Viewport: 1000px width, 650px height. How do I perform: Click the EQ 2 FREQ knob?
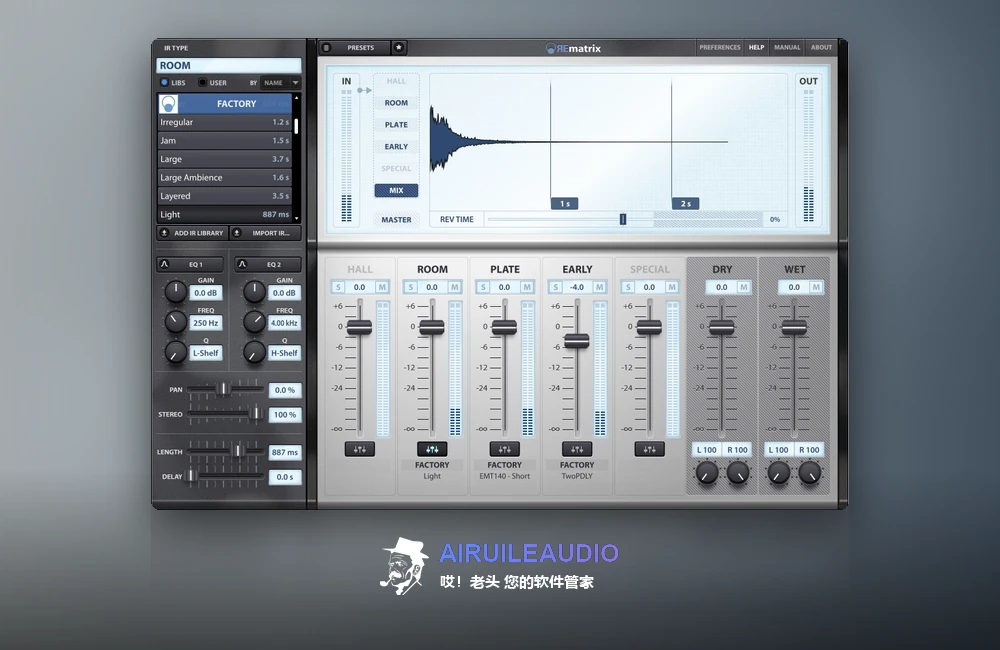click(254, 321)
